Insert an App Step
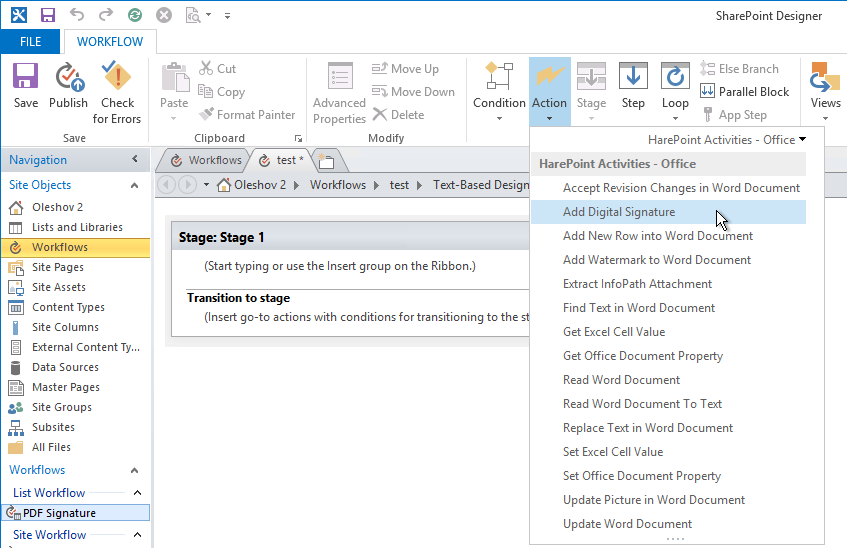Screen dimensions: 847x548 pos(734,115)
